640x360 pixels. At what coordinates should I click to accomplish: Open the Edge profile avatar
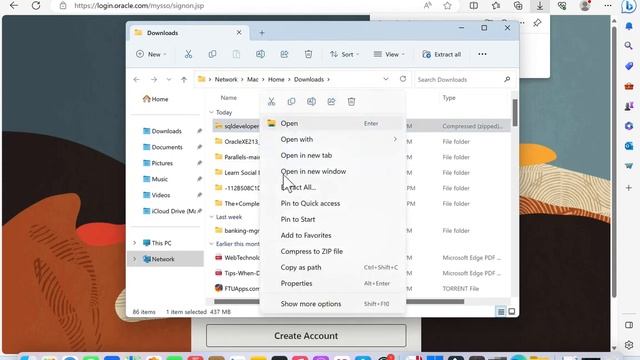point(585,6)
